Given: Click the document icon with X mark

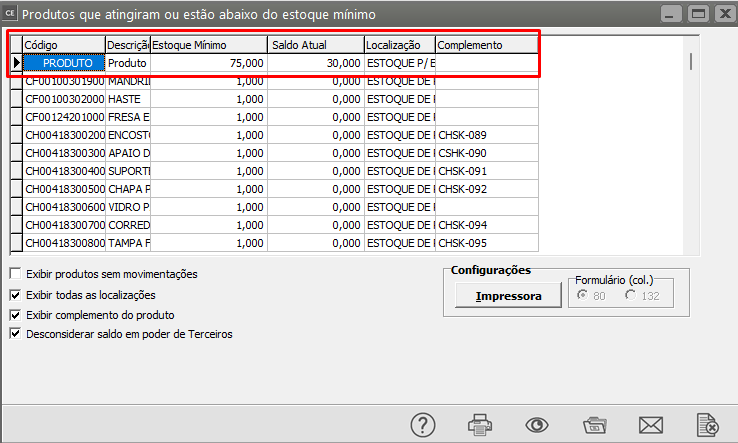Looking at the screenshot, I should (x=708, y=424).
